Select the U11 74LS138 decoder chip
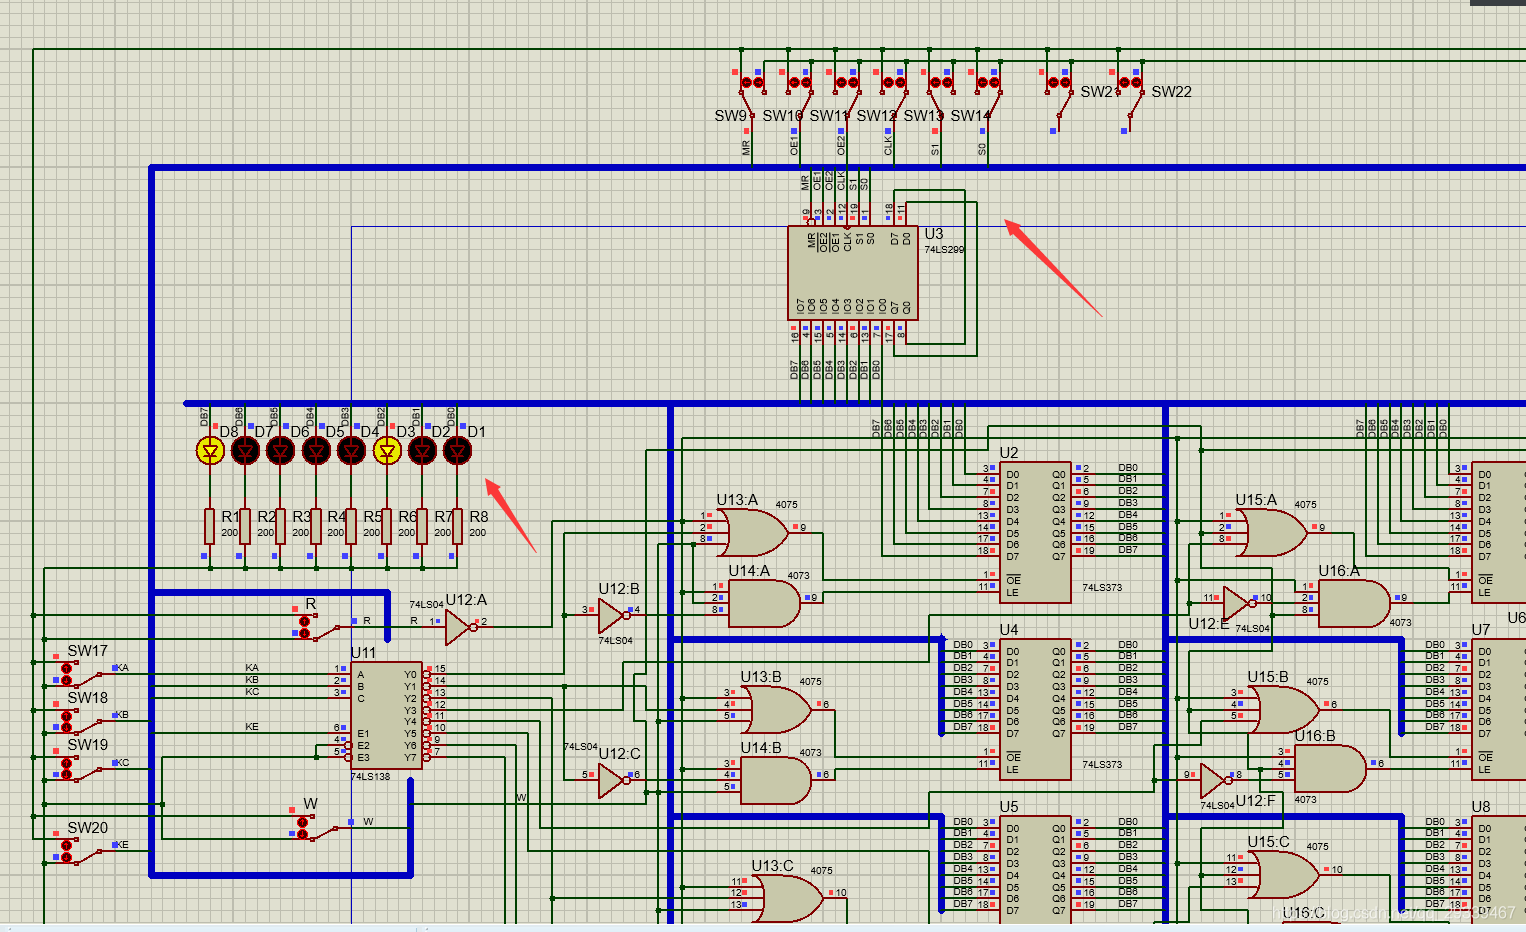Image resolution: width=1526 pixels, height=932 pixels. point(386,715)
